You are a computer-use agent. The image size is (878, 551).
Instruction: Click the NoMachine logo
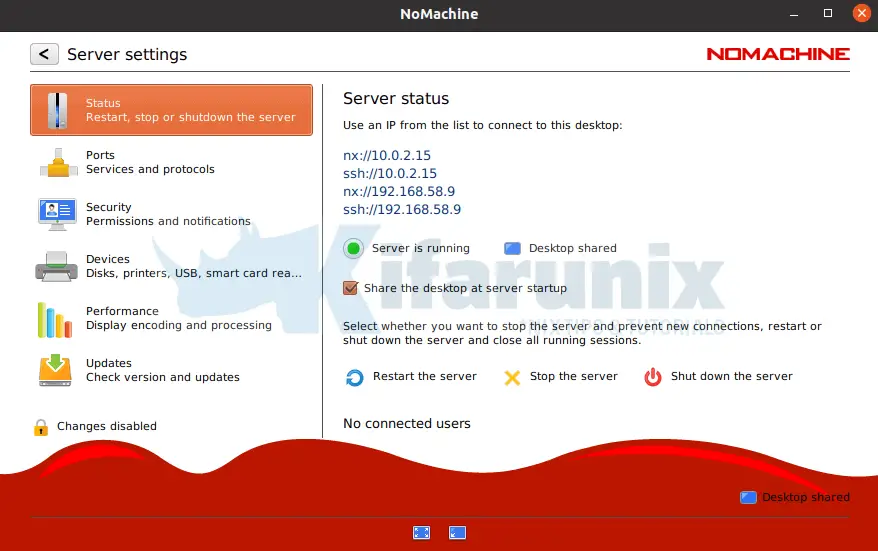tap(778, 54)
